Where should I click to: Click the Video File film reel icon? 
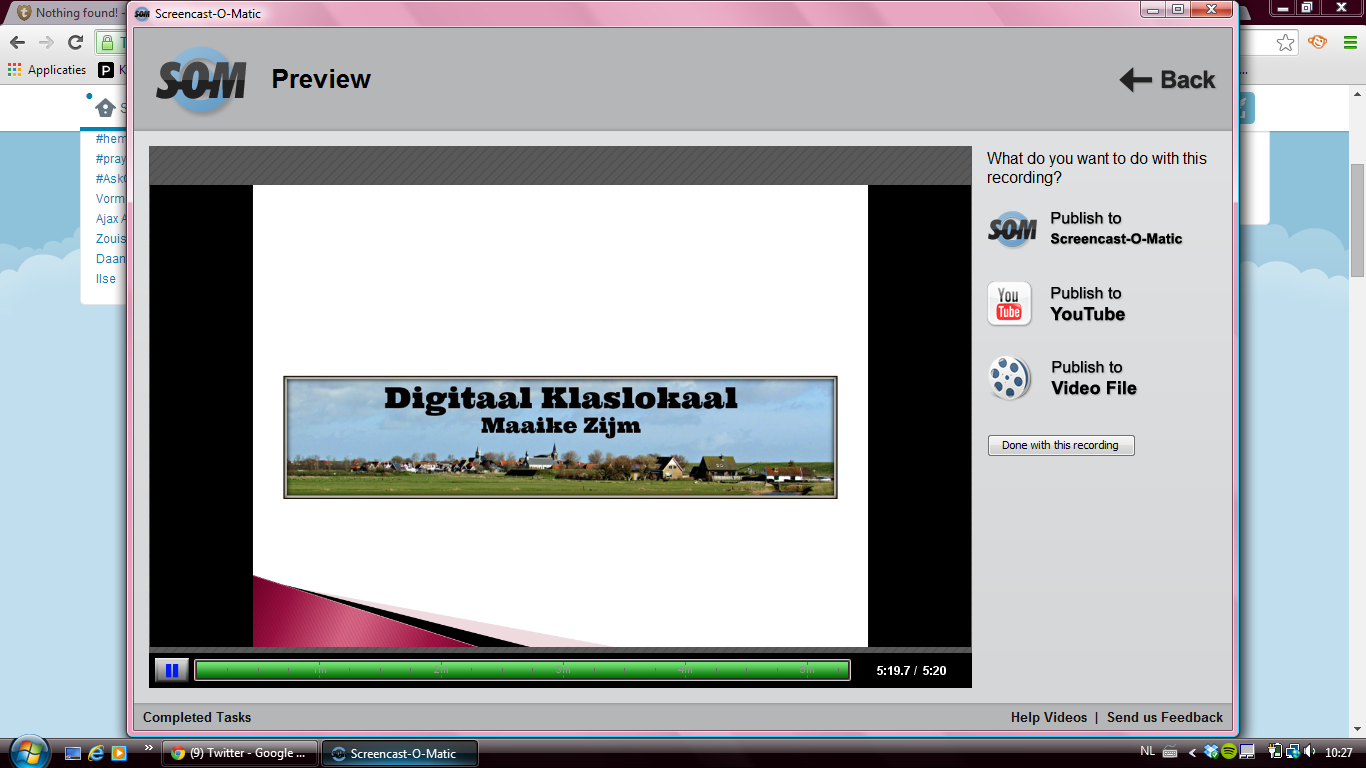pyautogui.click(x=1010, y=379)
